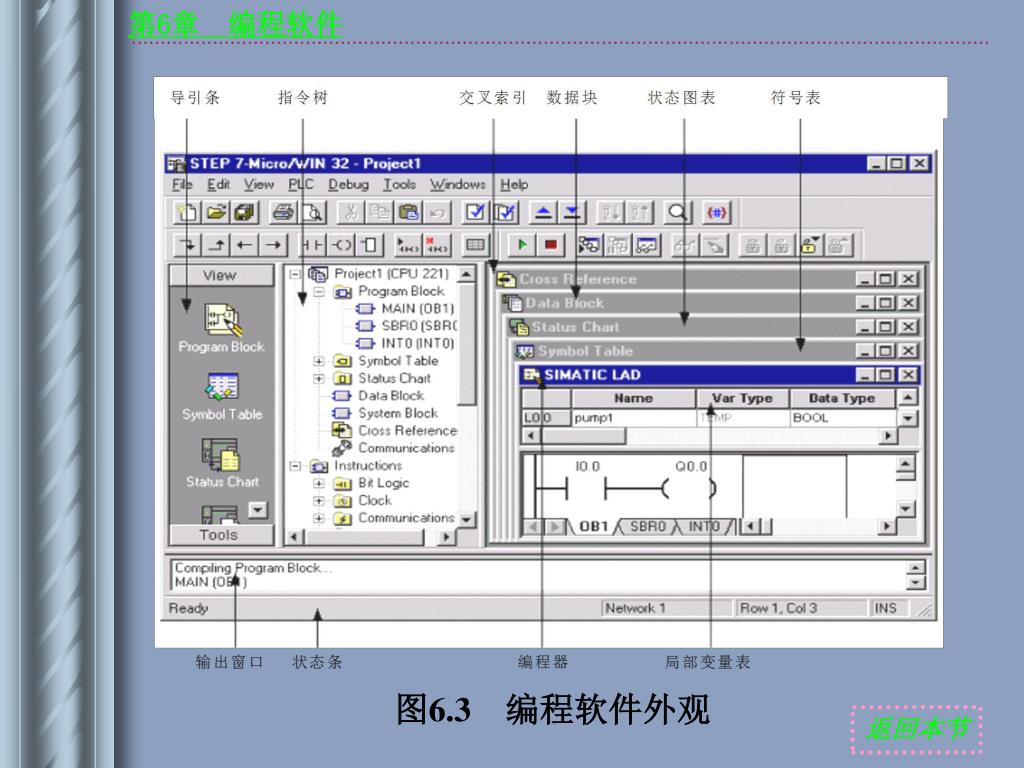Image resolution: width=1024 pixels, height=768 pixels.
Task: Click the BOOL data type cell
Action: pos(842,418)
